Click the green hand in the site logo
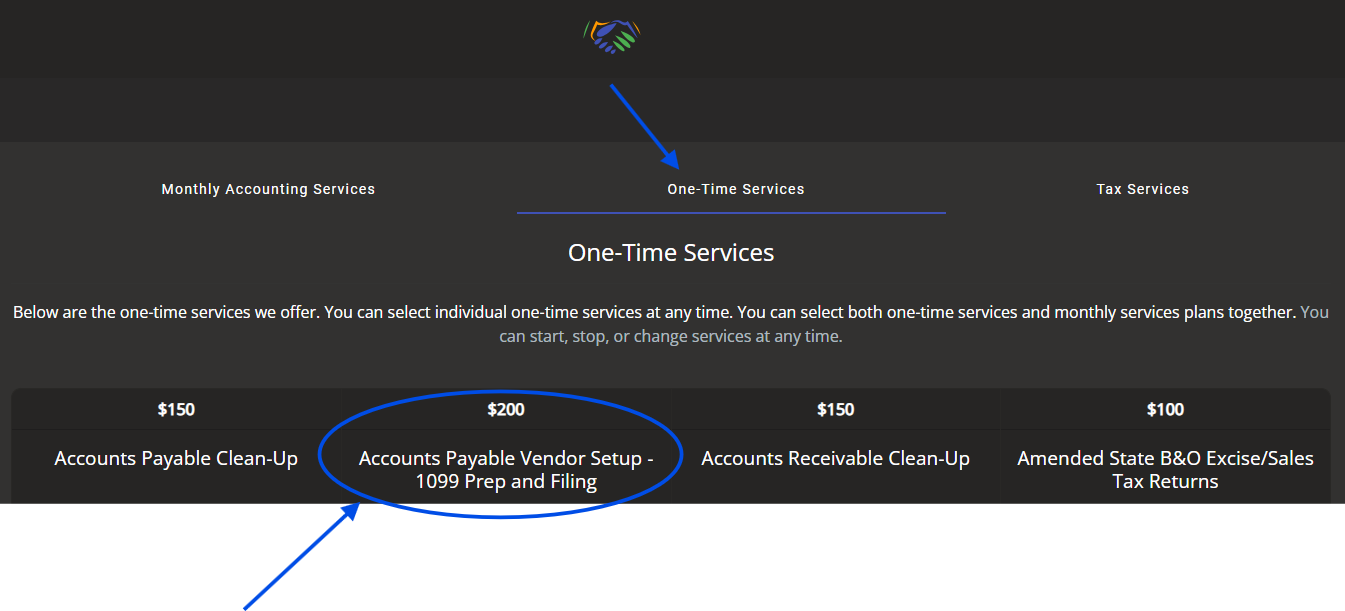This screenshot has width=1345, height=611. (625, 42)
